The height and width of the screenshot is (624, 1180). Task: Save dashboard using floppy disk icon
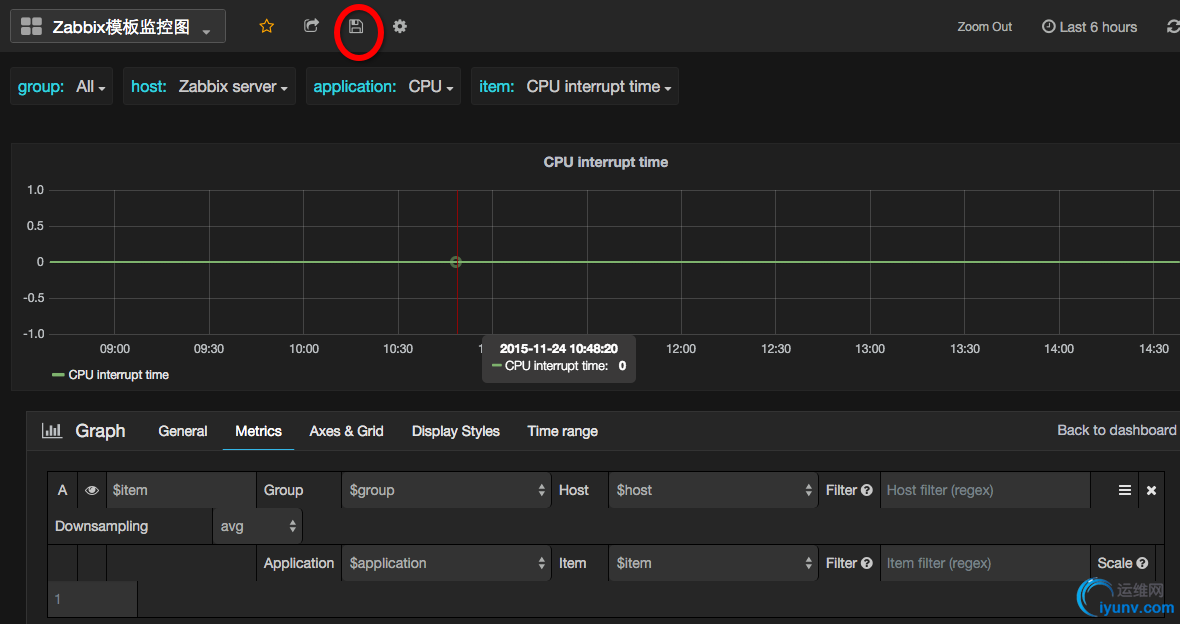[356, 27]
